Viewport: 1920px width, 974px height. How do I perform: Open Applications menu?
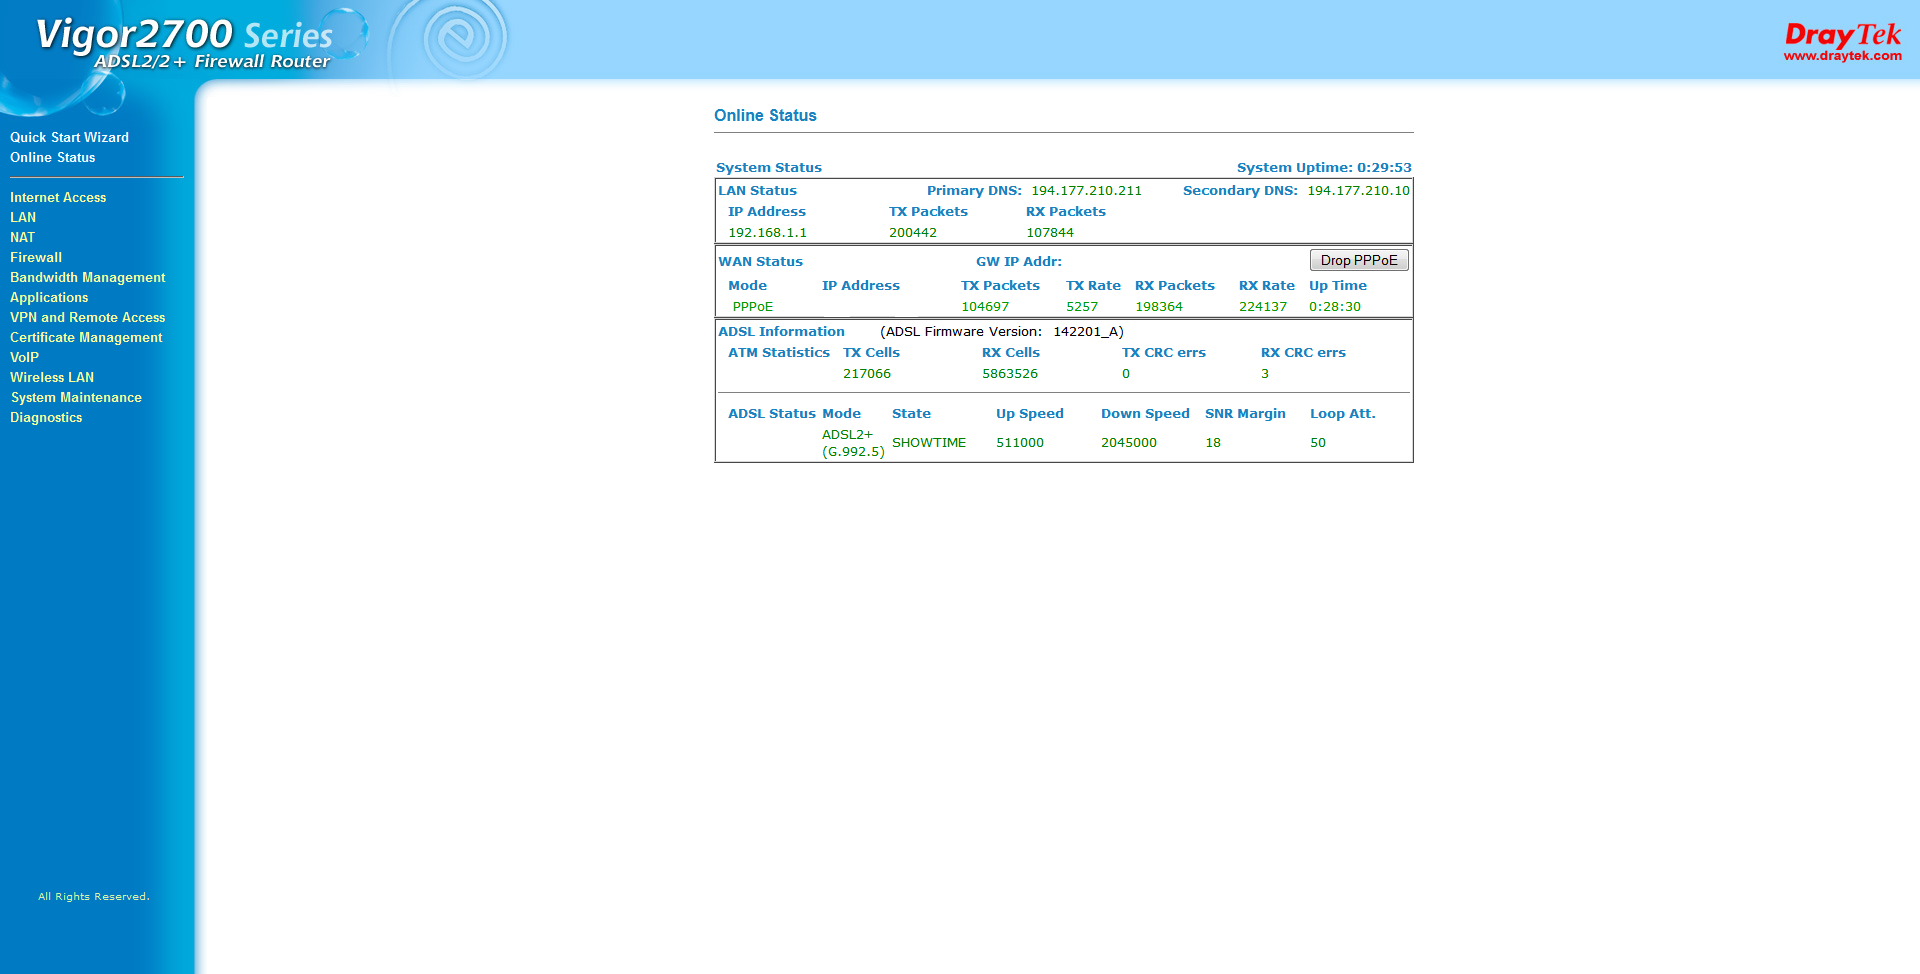pos(49,297)
